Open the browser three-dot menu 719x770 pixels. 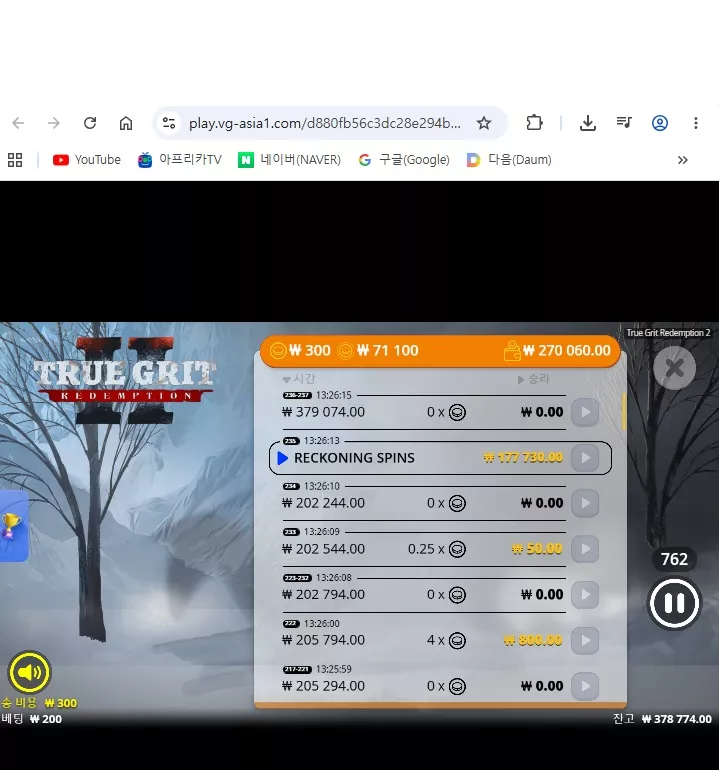[695, 123]
